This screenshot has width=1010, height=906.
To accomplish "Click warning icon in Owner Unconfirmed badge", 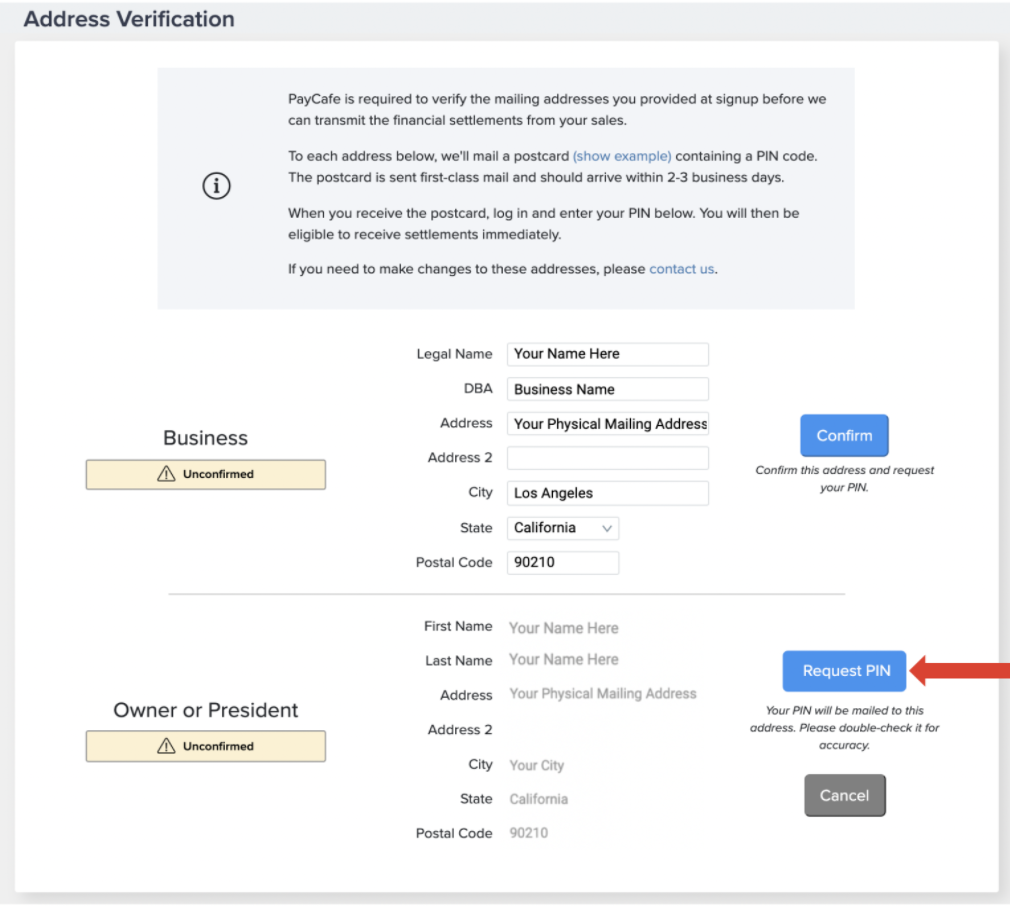I will 166,746.
